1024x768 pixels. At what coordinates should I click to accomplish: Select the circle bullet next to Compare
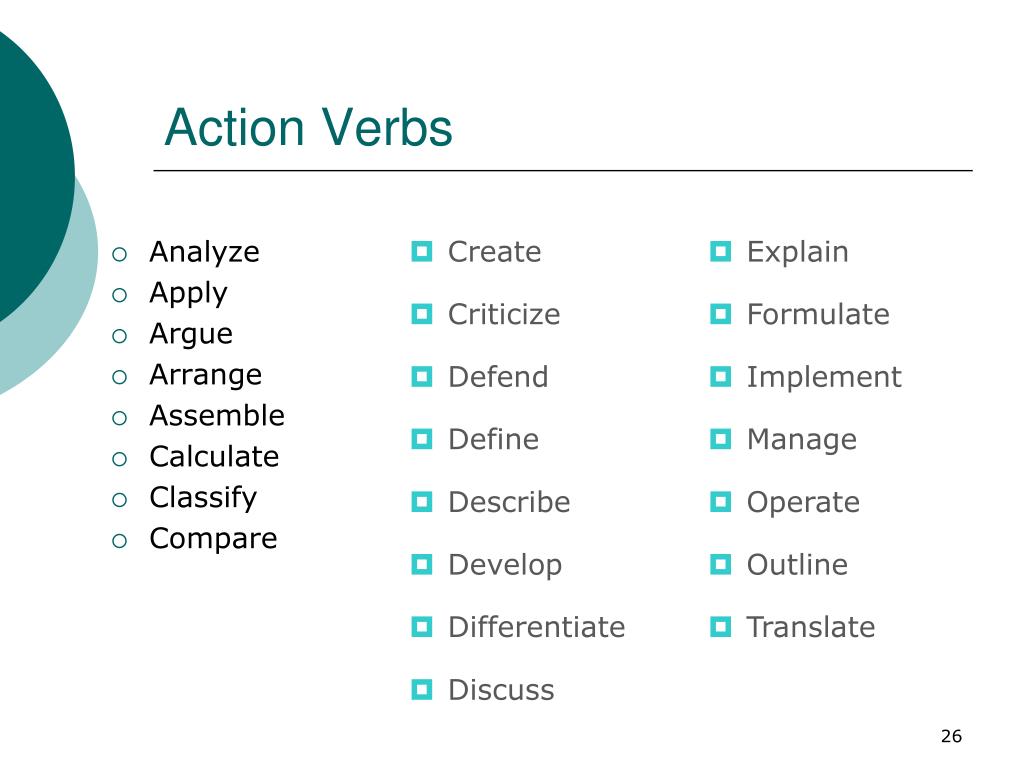click(119, 541)
